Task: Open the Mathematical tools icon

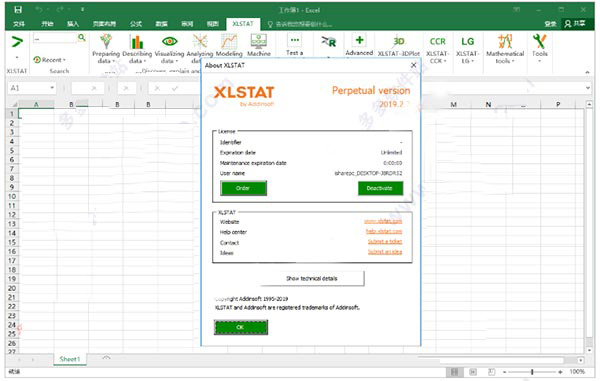Action: [x=505, y=41]
